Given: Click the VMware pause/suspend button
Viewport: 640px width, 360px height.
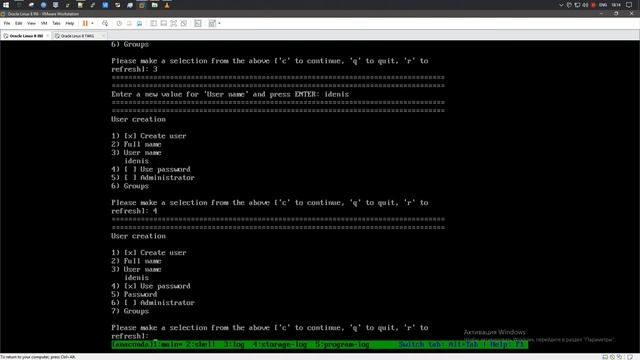Looking at the screenshot, I should coord(85,23).
